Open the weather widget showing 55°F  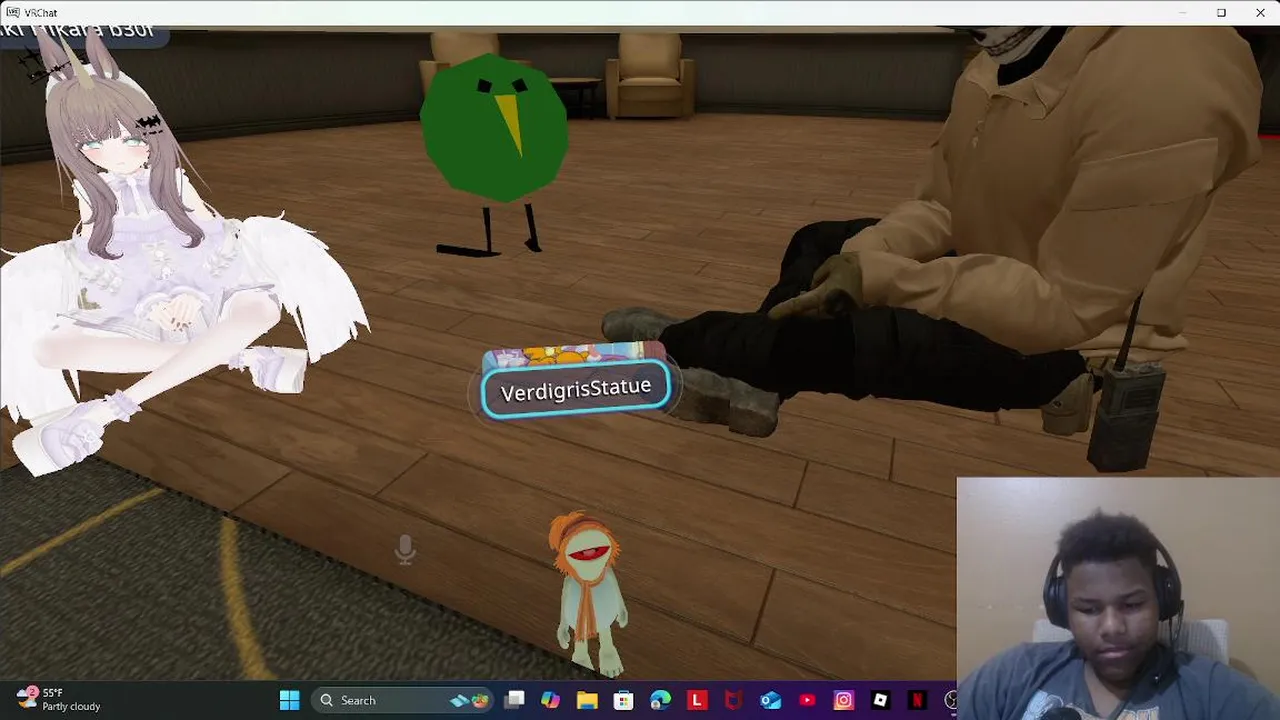pyautogui.click(x=58, y=699)
